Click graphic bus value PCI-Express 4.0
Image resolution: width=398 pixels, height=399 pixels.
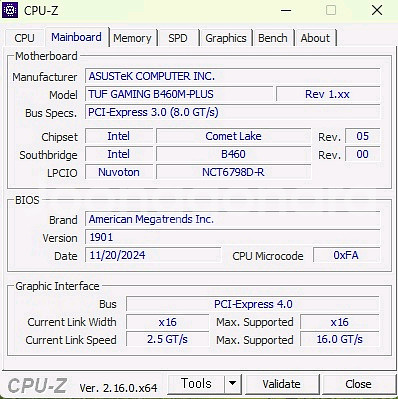click(253, 304)
